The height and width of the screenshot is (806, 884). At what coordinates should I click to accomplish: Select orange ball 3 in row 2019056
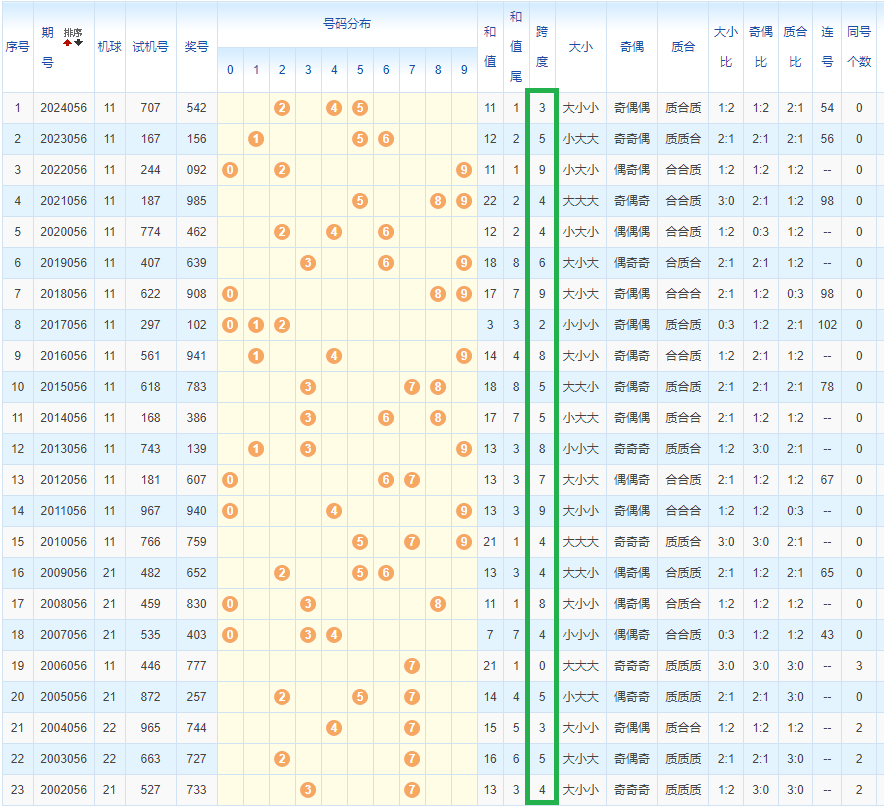tap(308, 263)
